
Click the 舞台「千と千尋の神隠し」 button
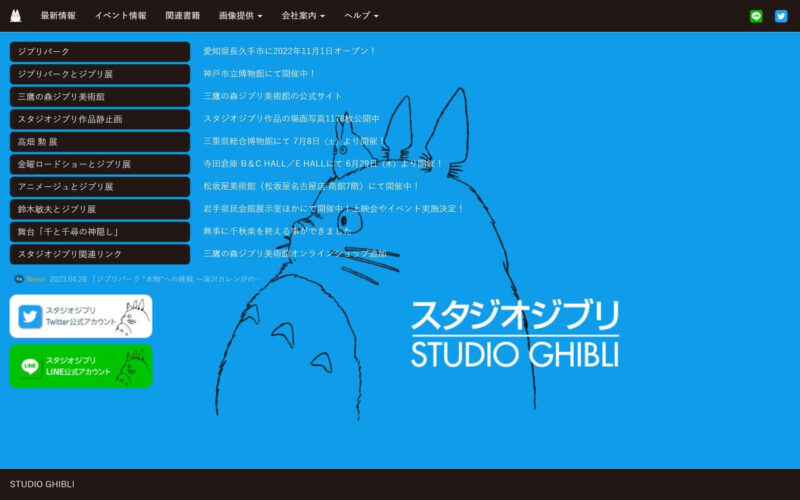(100, 231)
